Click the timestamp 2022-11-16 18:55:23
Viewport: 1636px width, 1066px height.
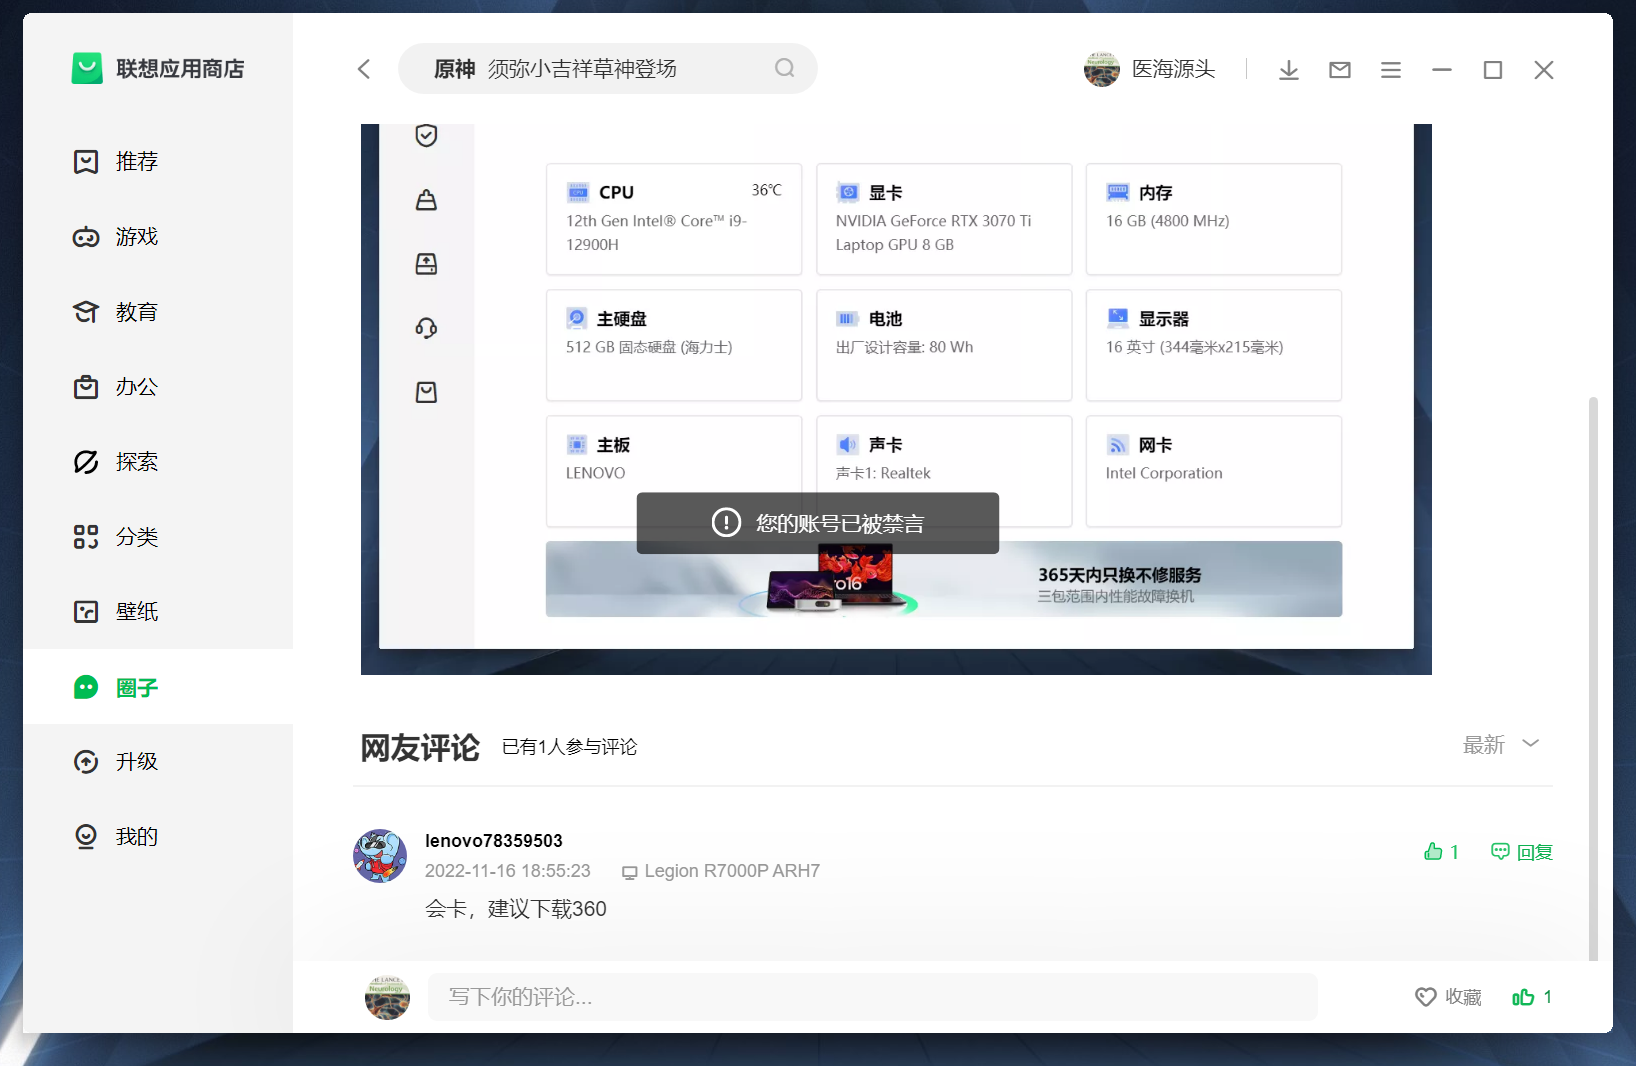[508, 871]
